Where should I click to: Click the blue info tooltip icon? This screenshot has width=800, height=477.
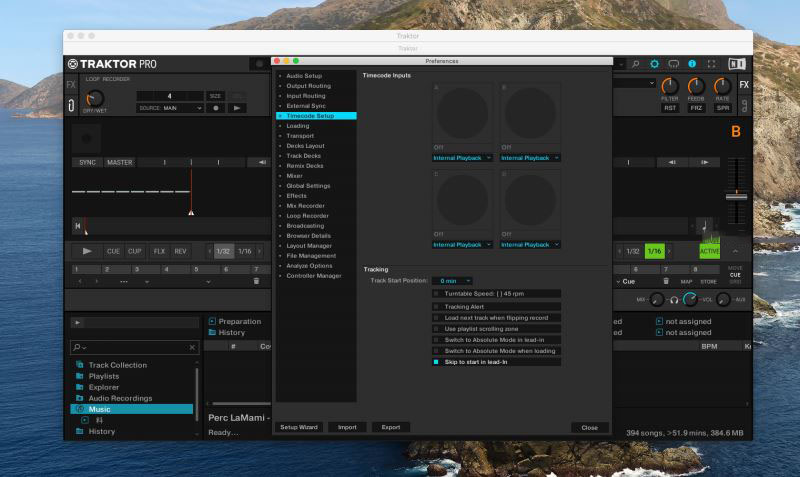pos(692,64)
